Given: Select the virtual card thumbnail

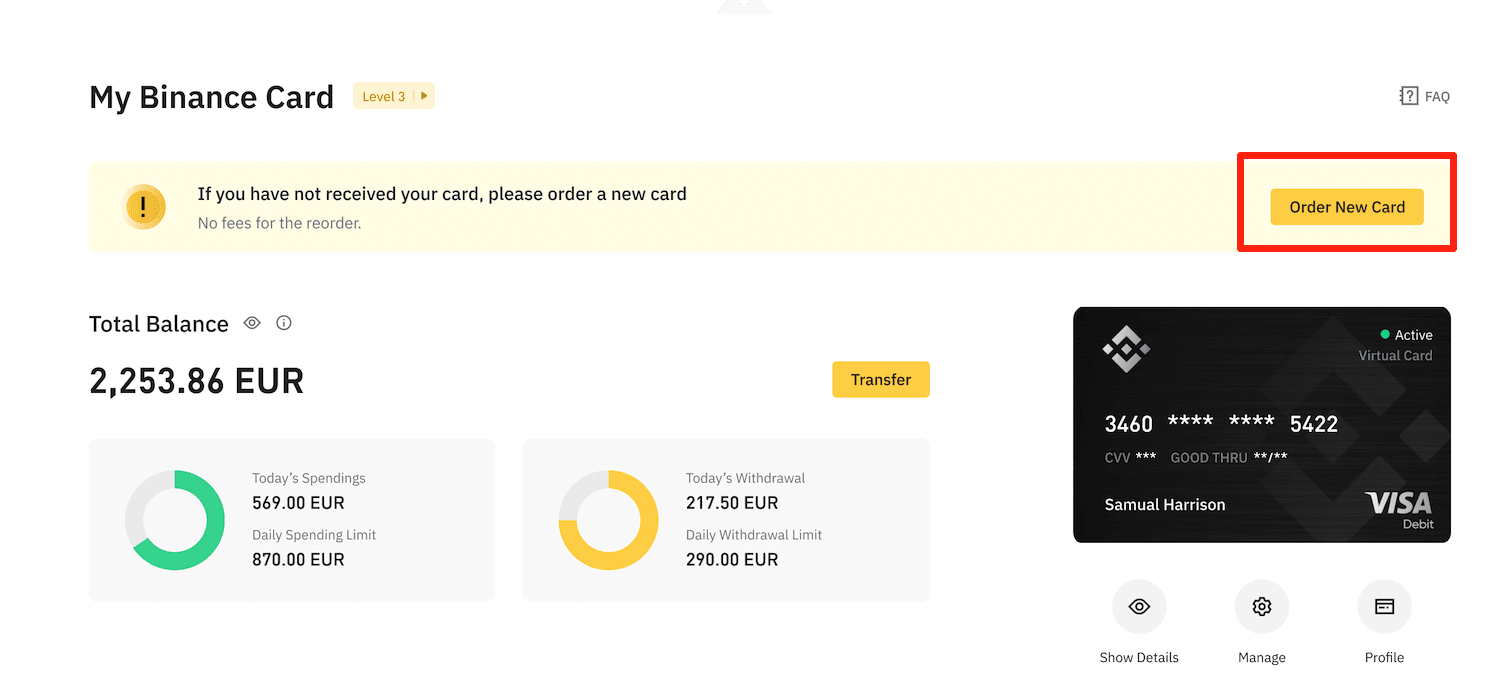Looking at the screenshot, I should (1262, 425).
